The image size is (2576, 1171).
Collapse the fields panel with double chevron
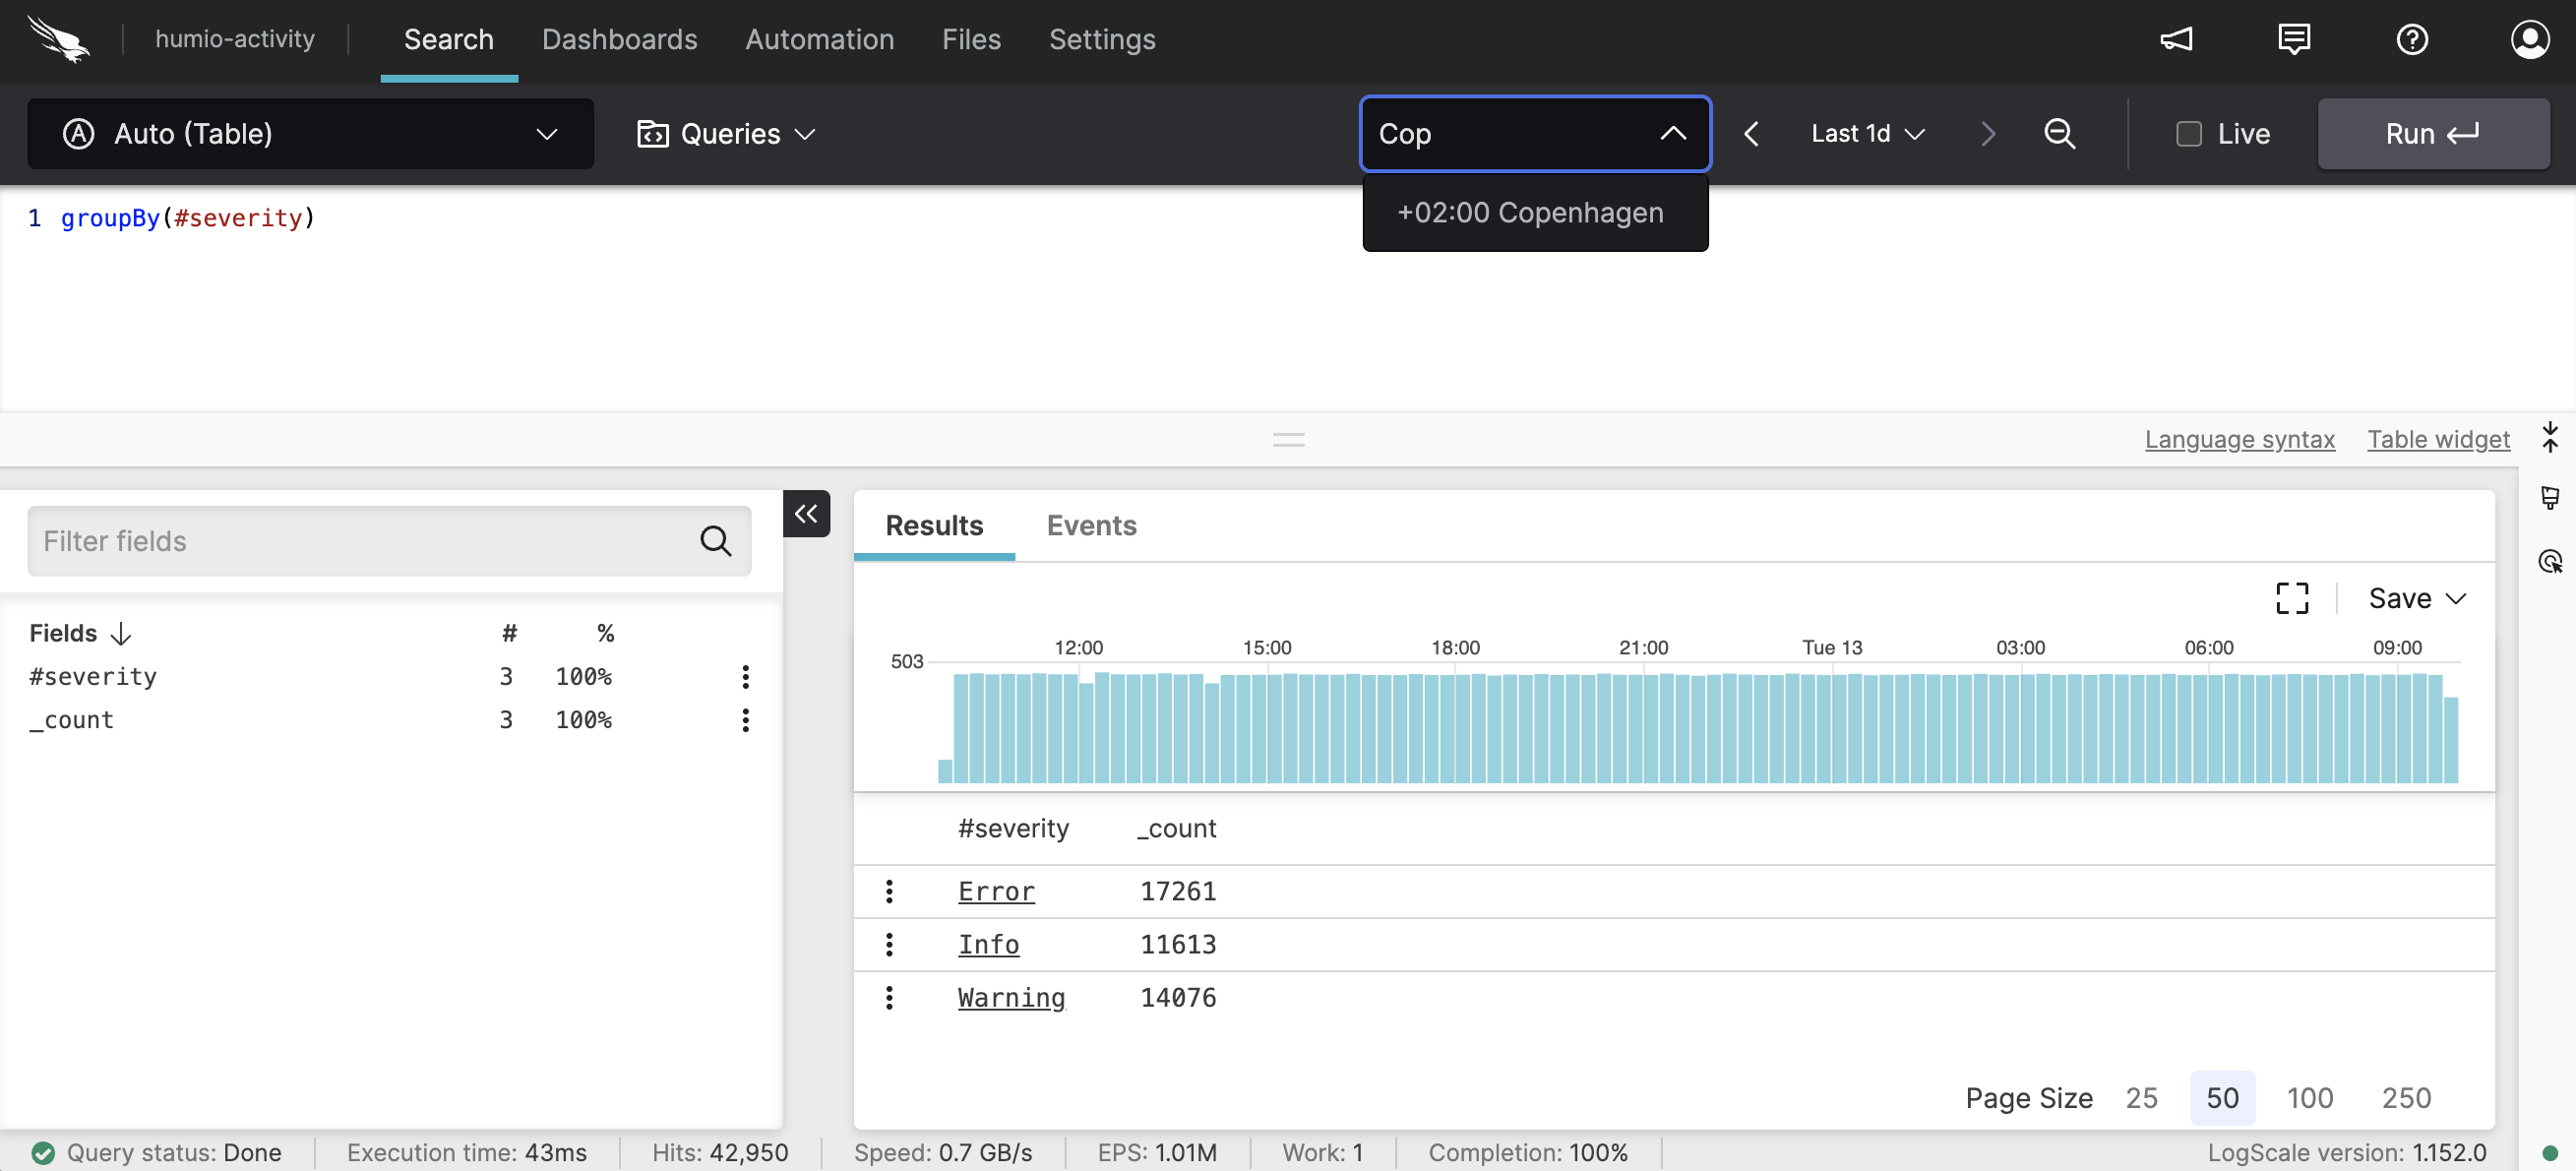coord(806,514)
